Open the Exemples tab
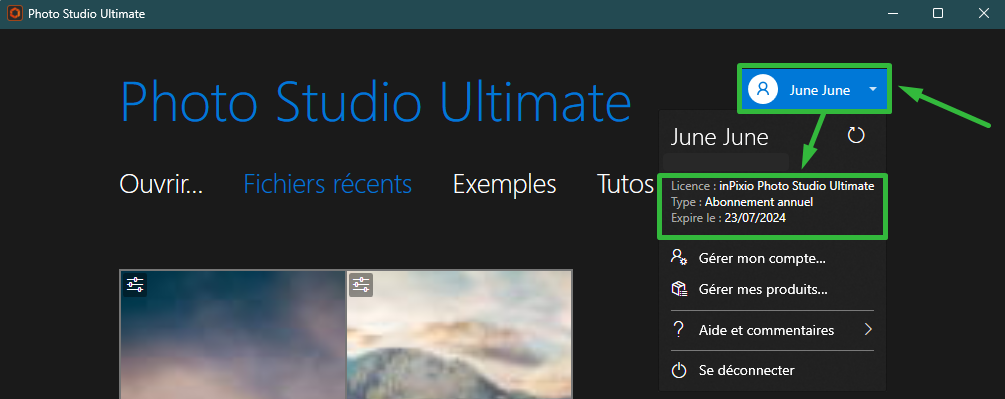1005x399 pixels. [x=504, y=184]
